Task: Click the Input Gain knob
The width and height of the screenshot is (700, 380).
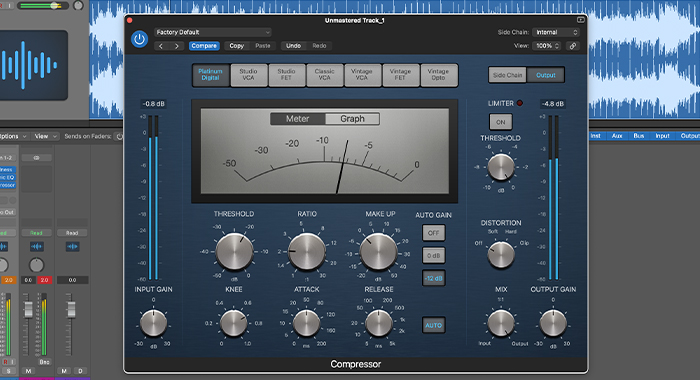Action: (x=154, y=323)
